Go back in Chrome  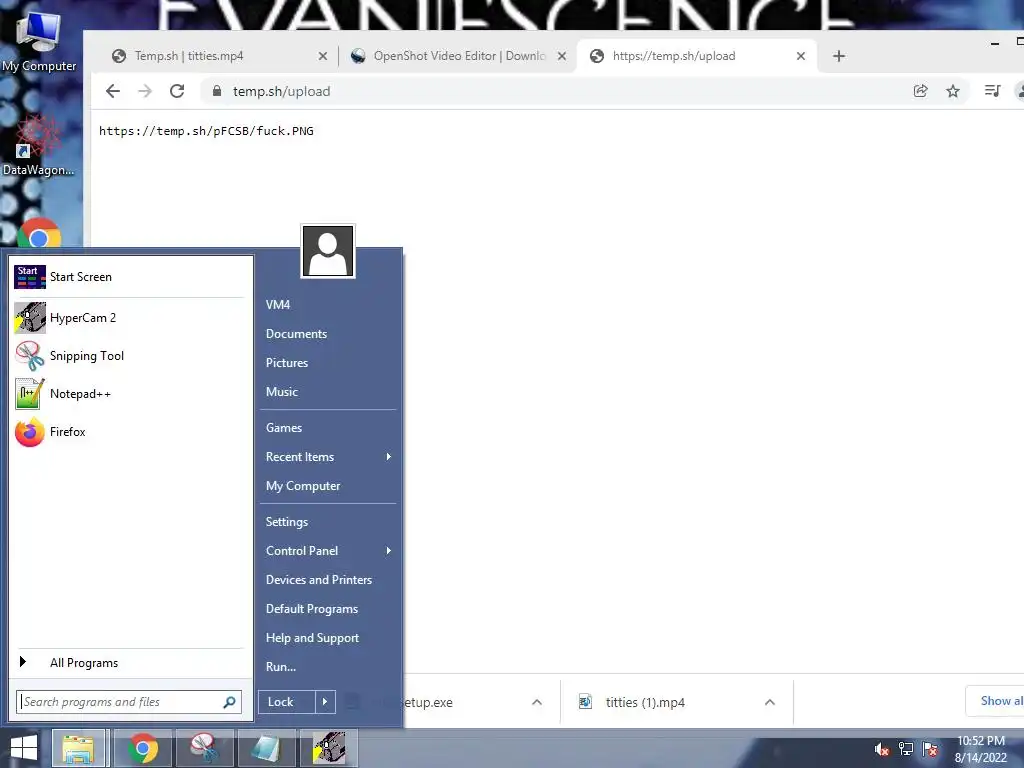113,91
